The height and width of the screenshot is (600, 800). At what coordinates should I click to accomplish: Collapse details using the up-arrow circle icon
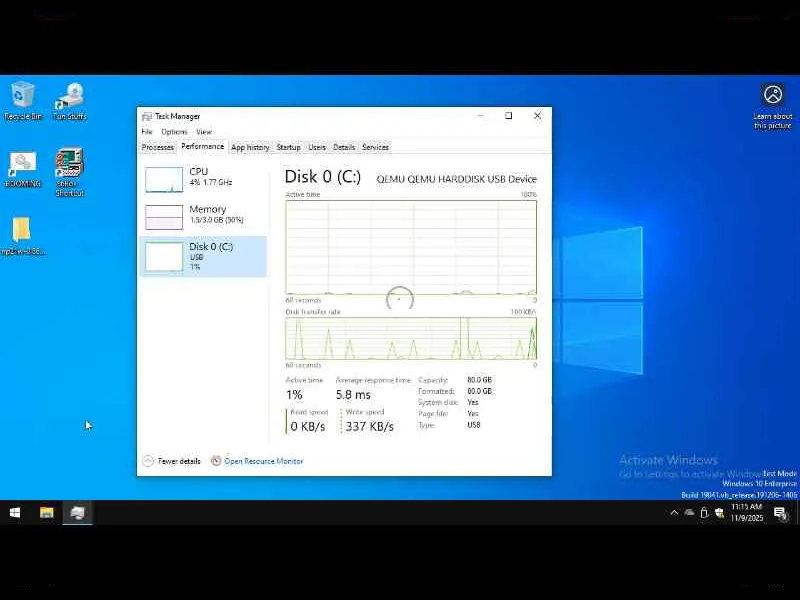148,461
